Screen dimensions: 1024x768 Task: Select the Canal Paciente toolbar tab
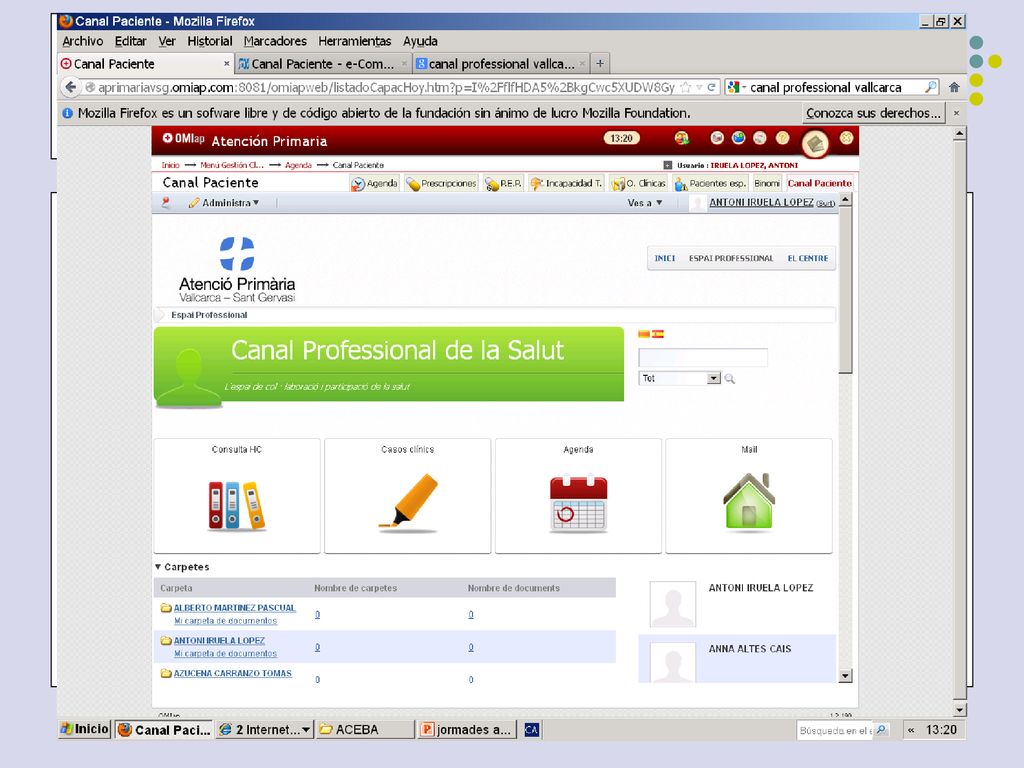pyautogui.click(x=820, y=184)
